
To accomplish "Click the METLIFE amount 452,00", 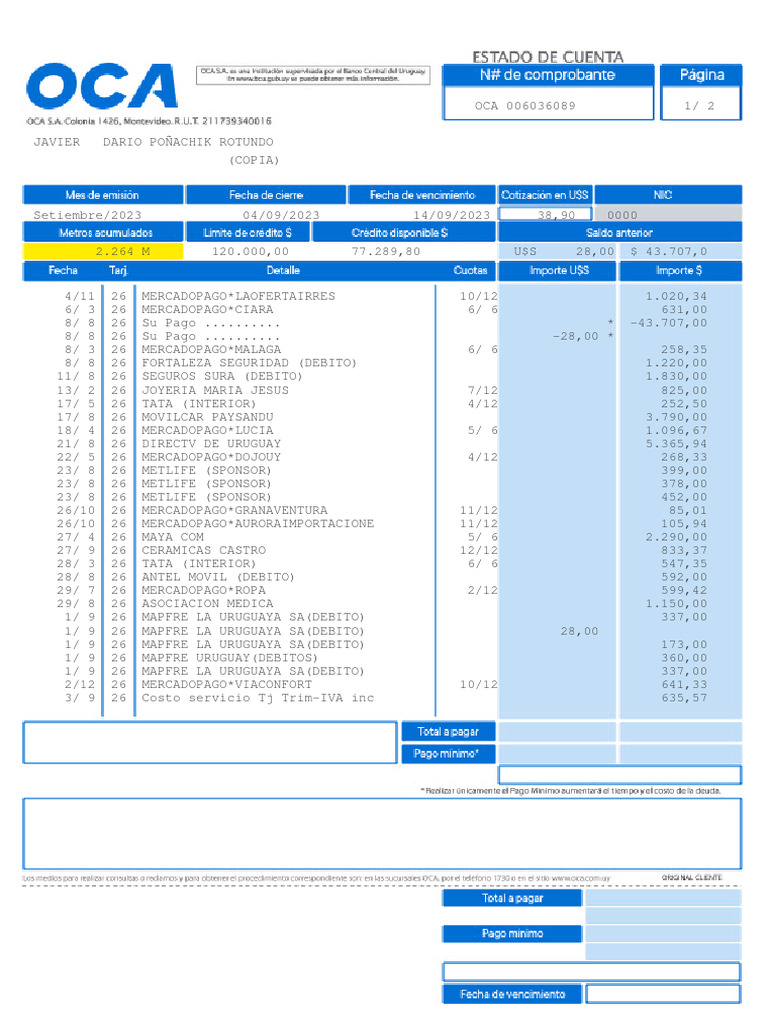I will [x=684, y=498].
